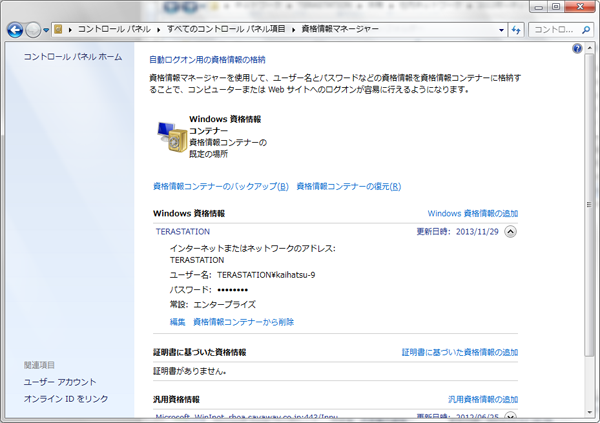Click 汎用資格情報の追加 link

483,400
